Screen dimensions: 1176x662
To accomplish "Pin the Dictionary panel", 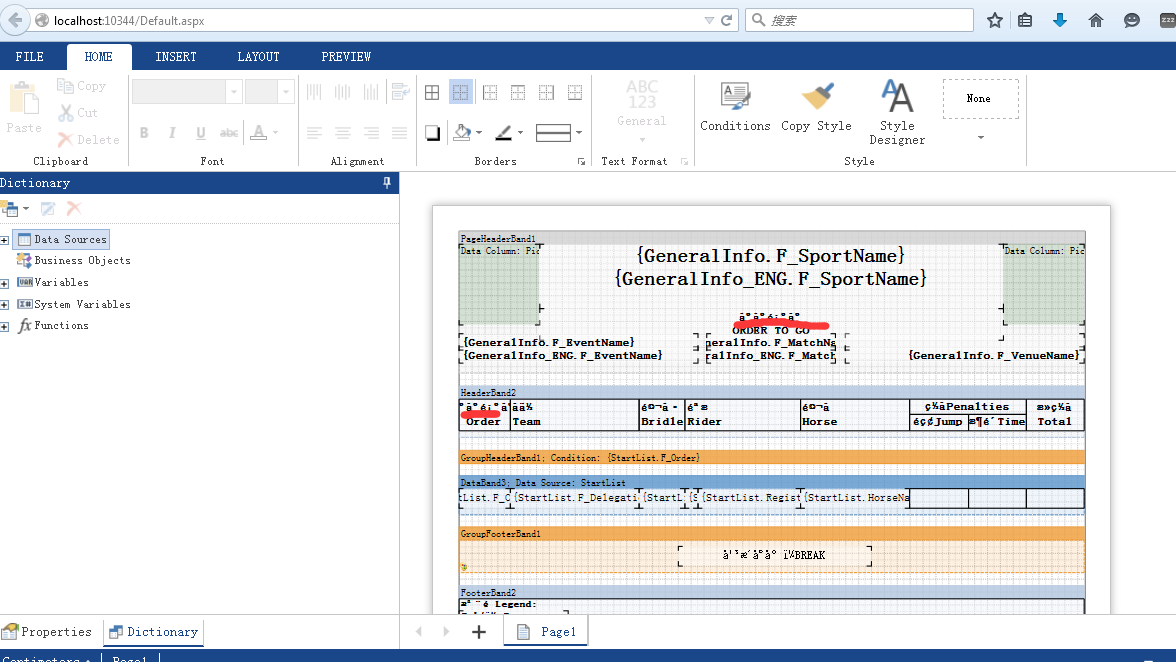I will [x=387, y=183].
